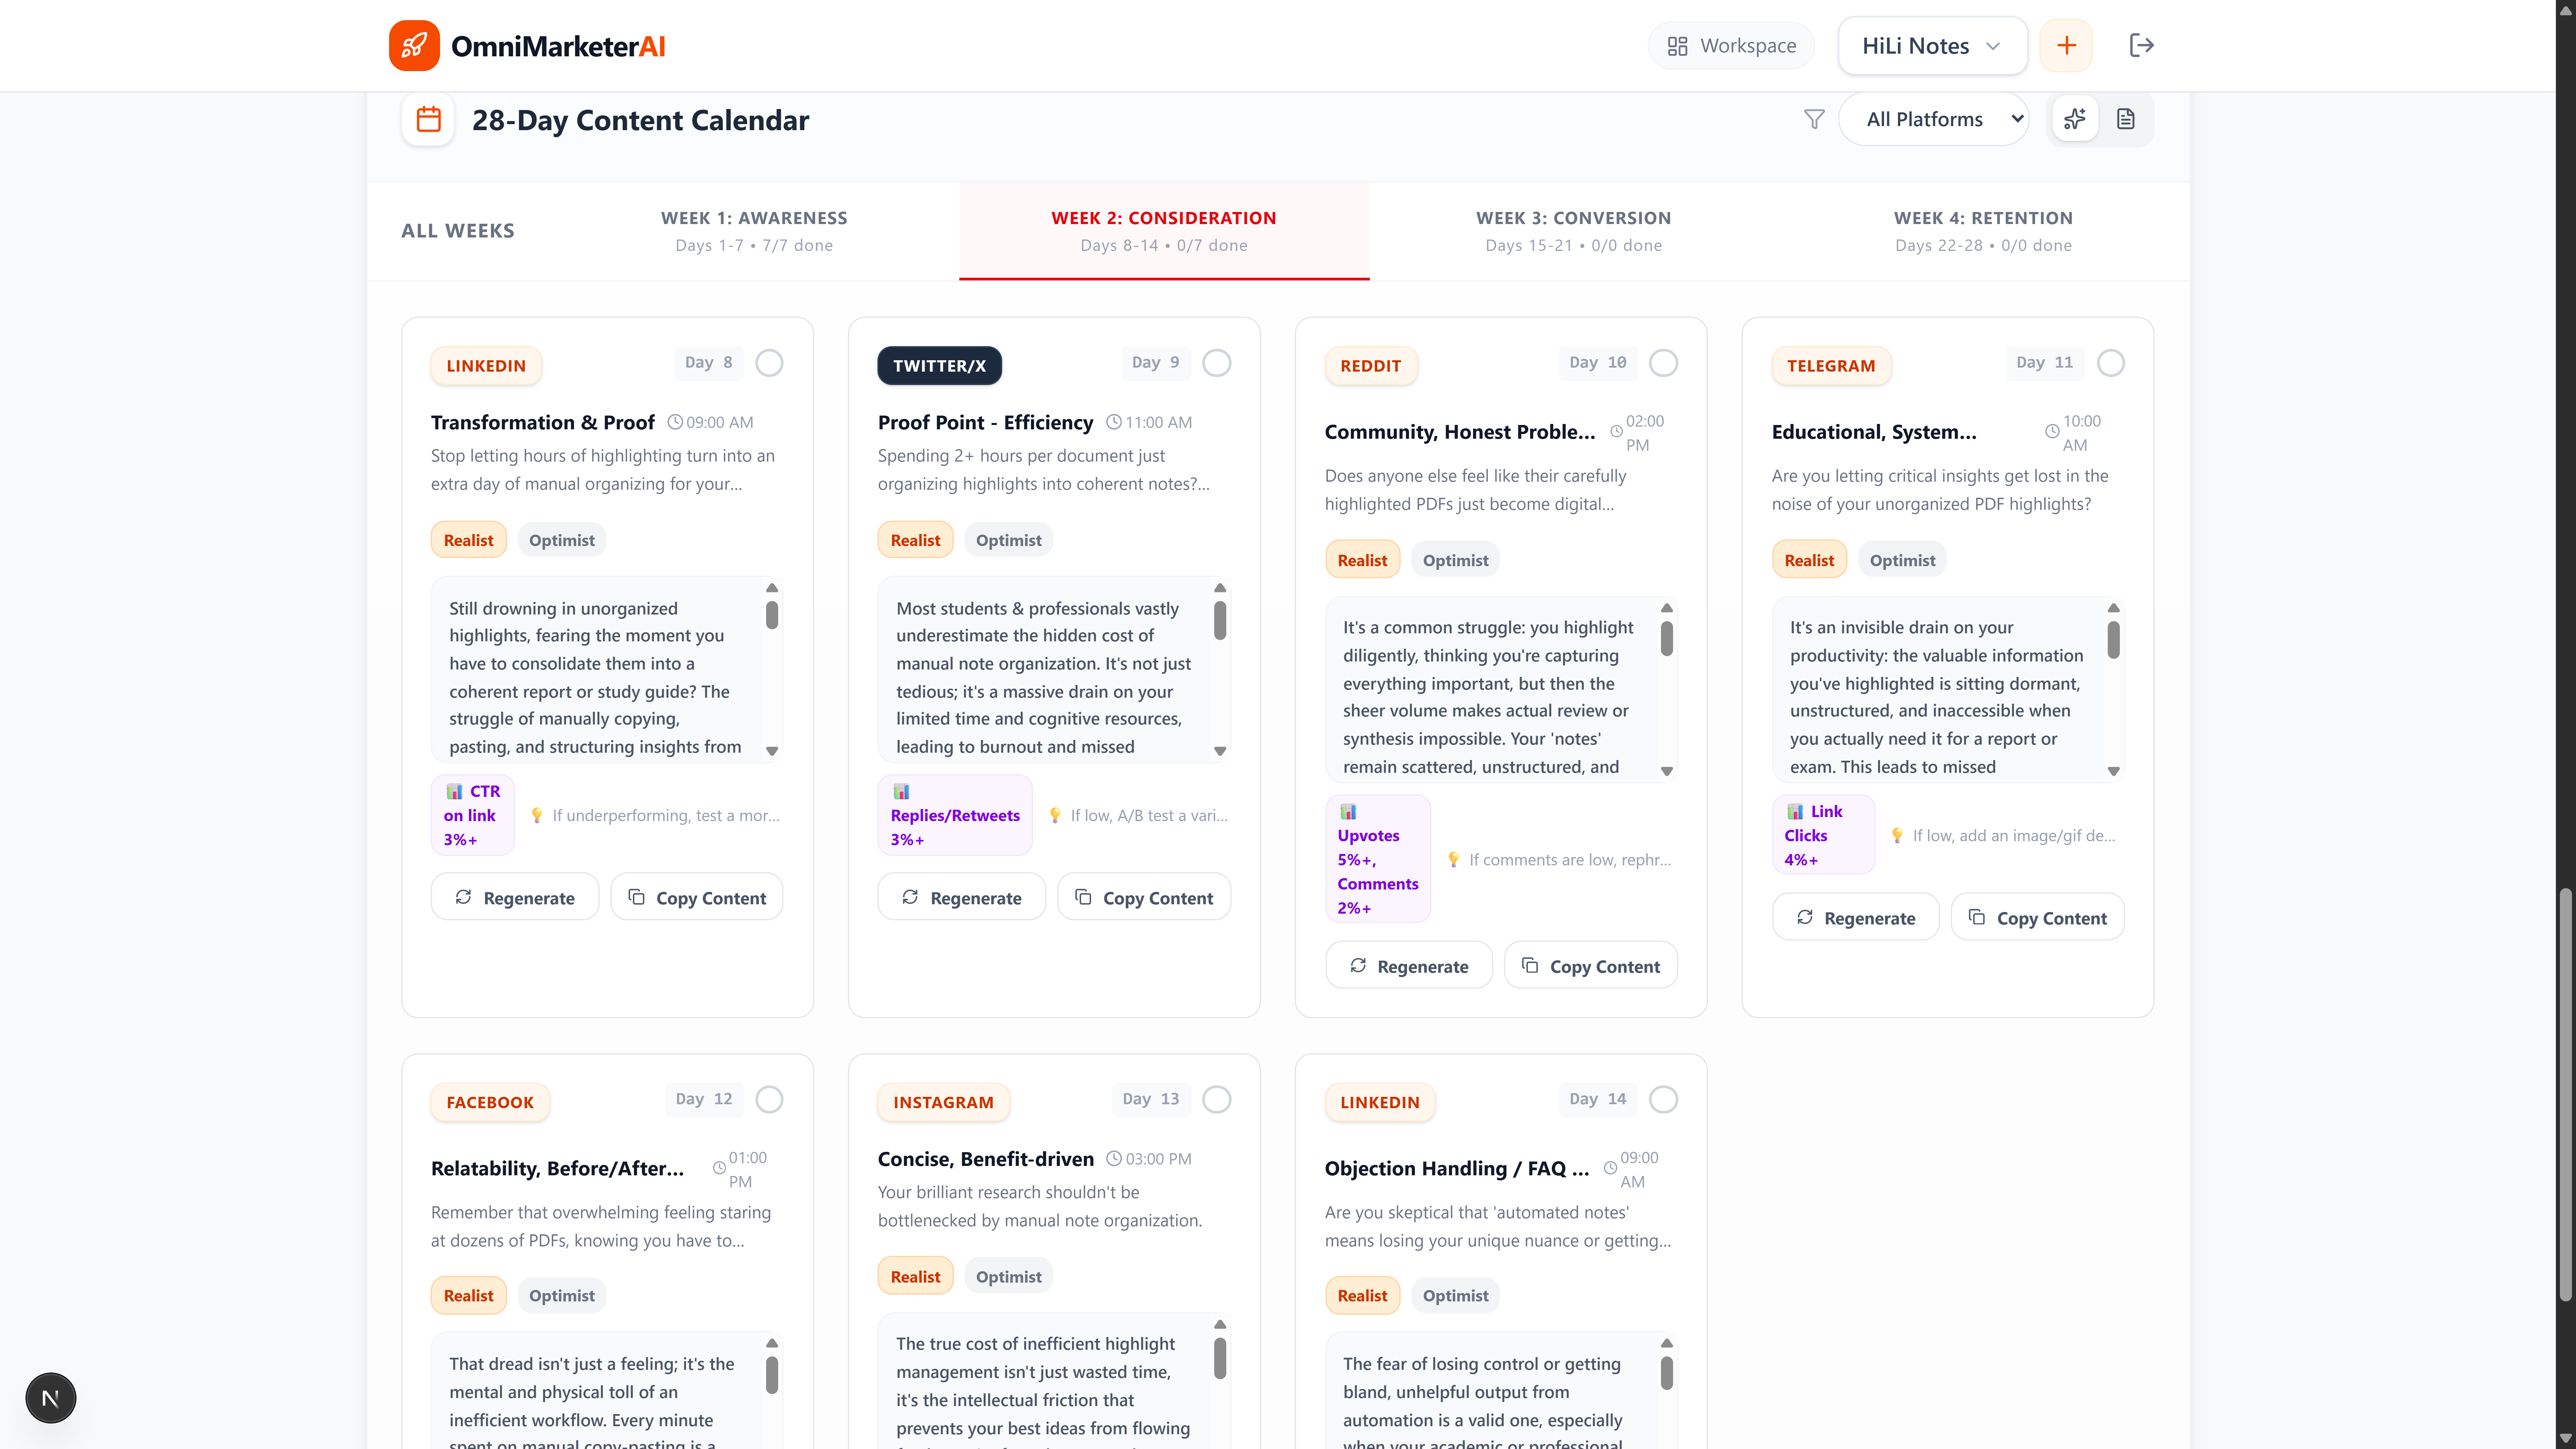Expand the Optimist tone on Day 9 card
Image resolution: width=2576 pixels, height=1449 pixels.
[x=1008, y=539]
